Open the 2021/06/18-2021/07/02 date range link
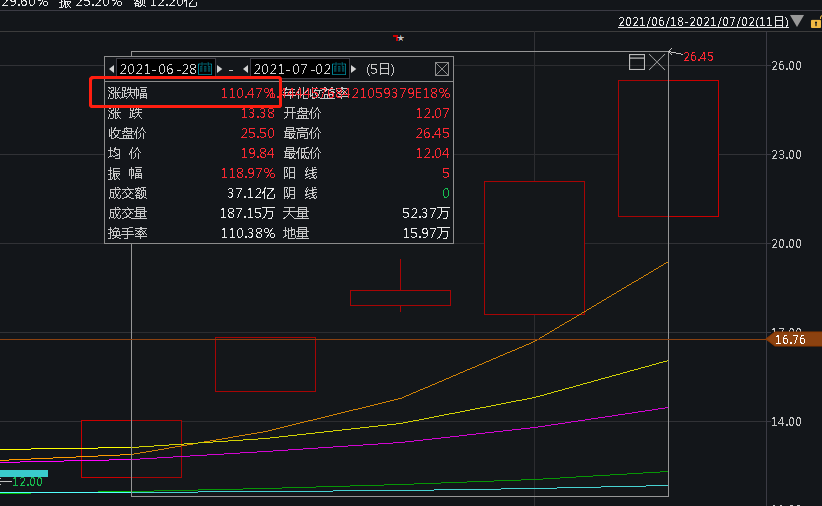Screen dimensions: 822x506 [701, 21]
